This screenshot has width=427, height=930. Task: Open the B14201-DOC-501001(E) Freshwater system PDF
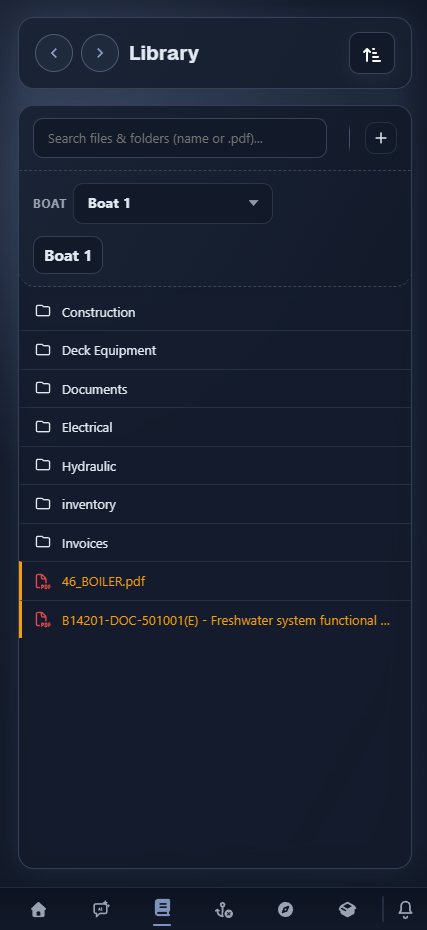point(215,620)
